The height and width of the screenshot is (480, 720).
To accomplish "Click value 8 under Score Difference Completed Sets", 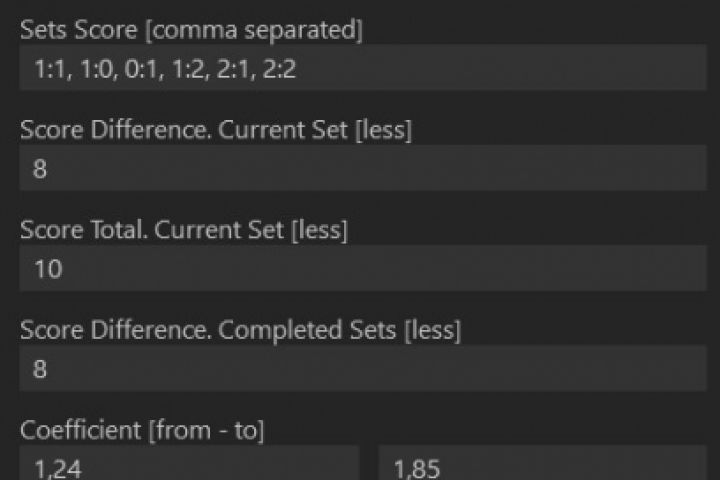I will click(40, 369).
